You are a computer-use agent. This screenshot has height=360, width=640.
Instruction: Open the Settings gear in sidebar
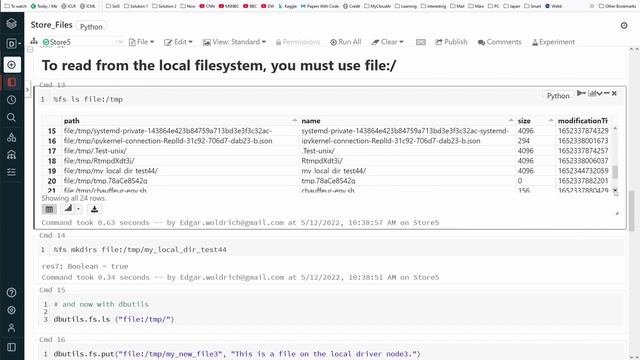11,310
